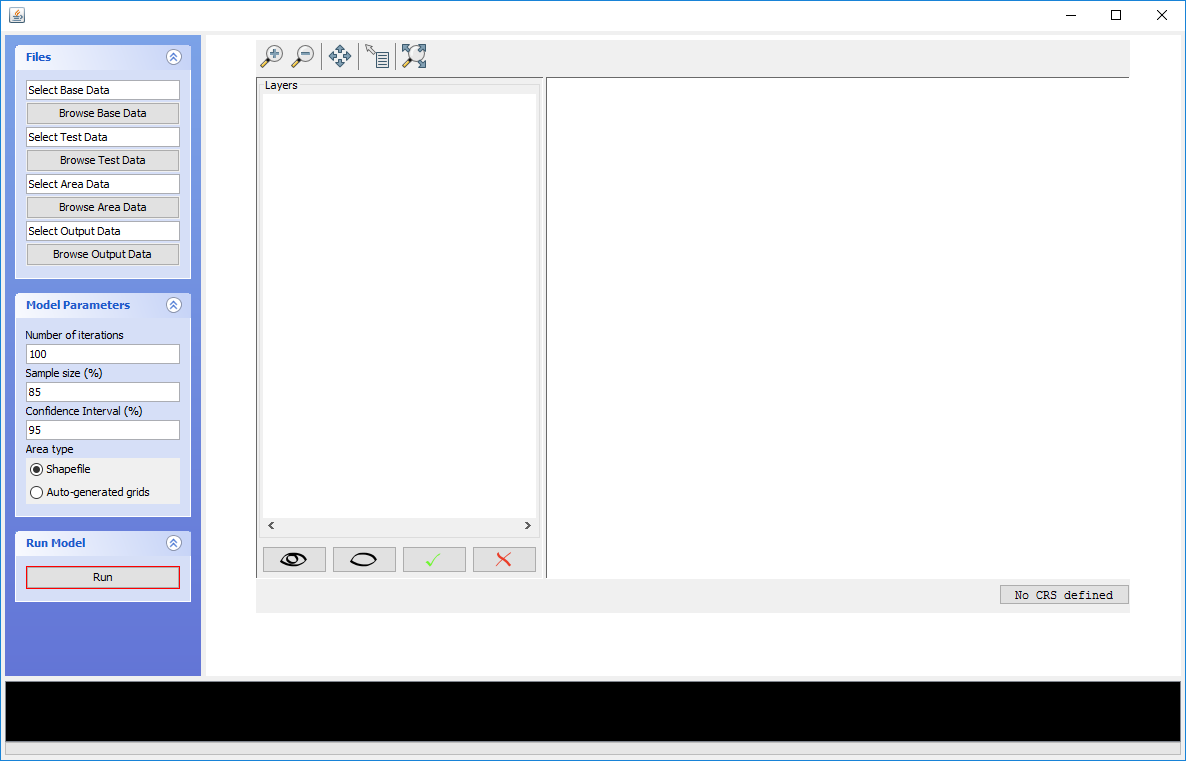Hide all layers with closed-eye button
Image resolution: width=1186 pixels, height=761 pixels.
364,560
